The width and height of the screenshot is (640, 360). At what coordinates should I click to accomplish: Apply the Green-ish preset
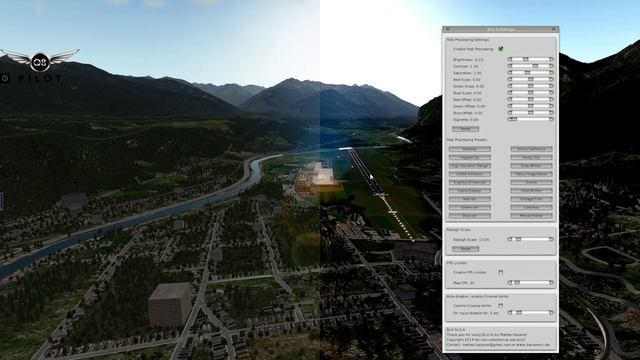470,207
